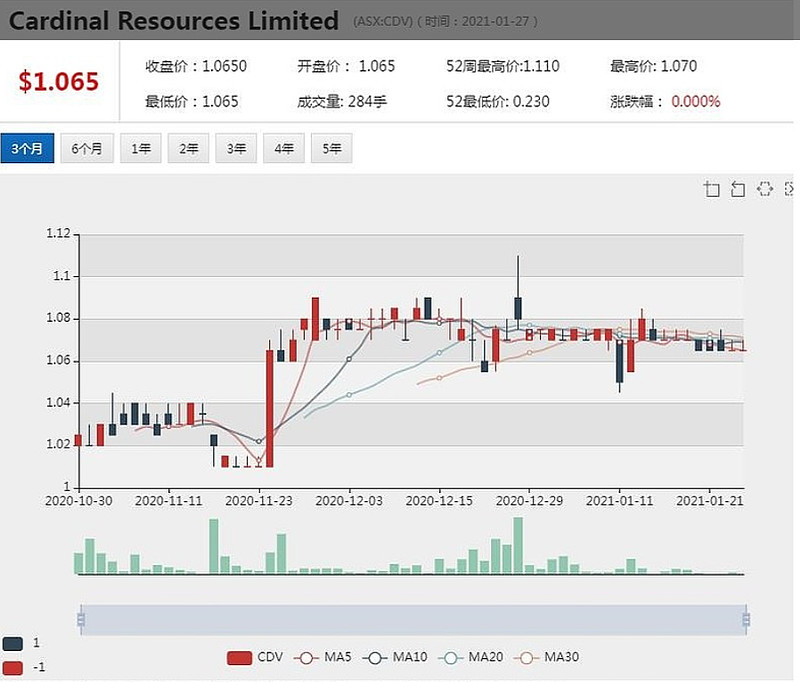This screenshot has width=800, height=682.
Task: Click the ASX:CDV ticker date text
Action: [445, 22]
